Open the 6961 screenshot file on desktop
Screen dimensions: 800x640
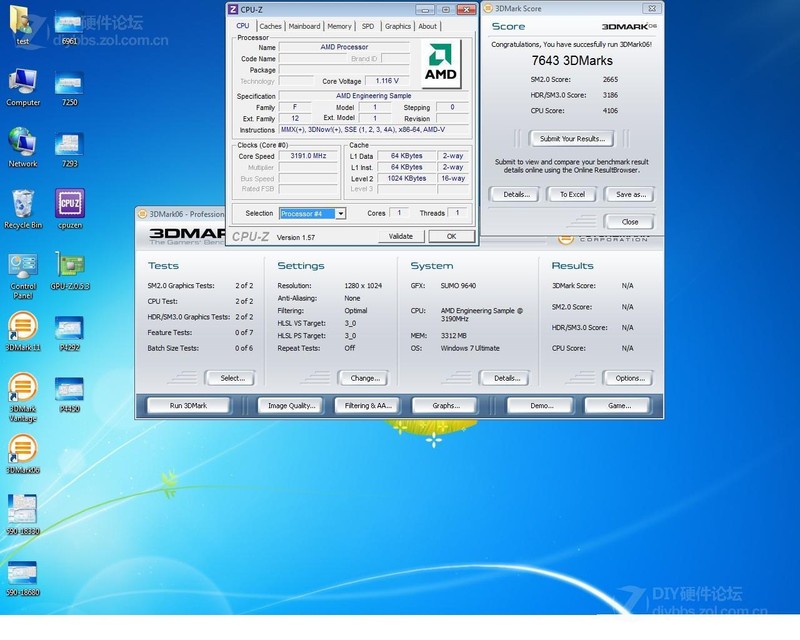[69, 28]
